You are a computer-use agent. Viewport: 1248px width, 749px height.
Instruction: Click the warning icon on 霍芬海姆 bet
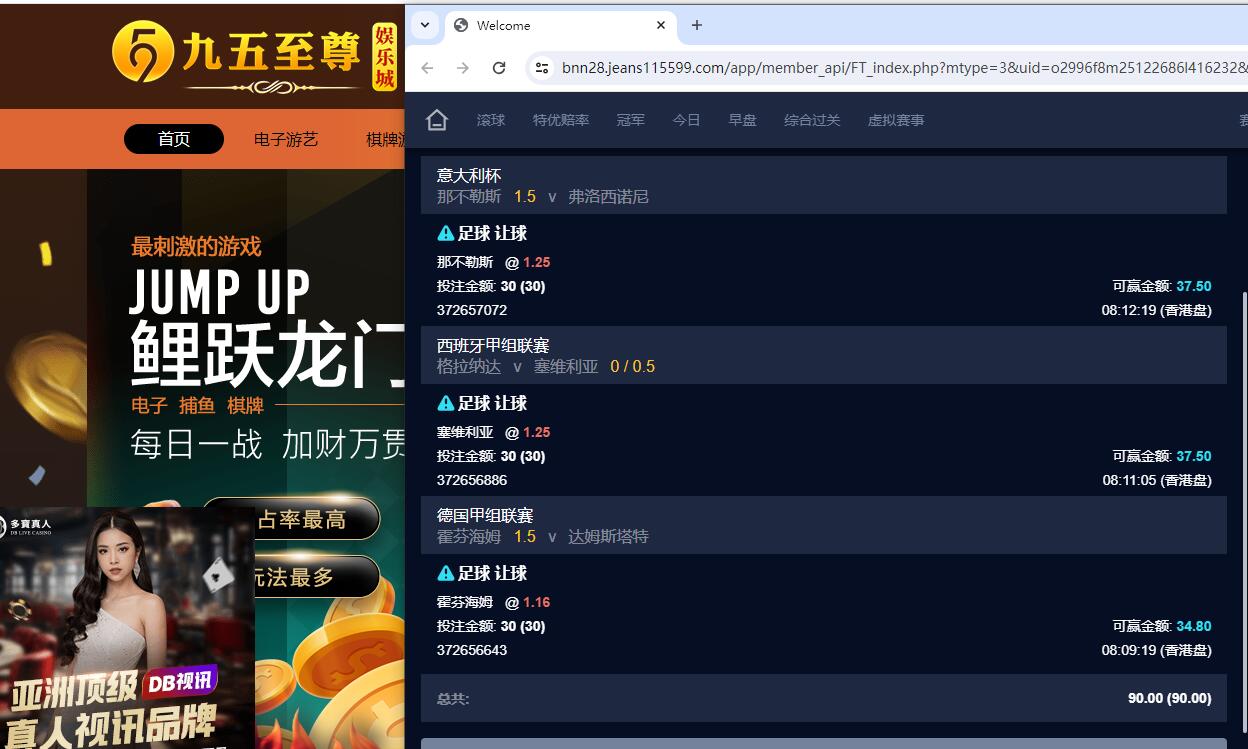click(446, 573)
